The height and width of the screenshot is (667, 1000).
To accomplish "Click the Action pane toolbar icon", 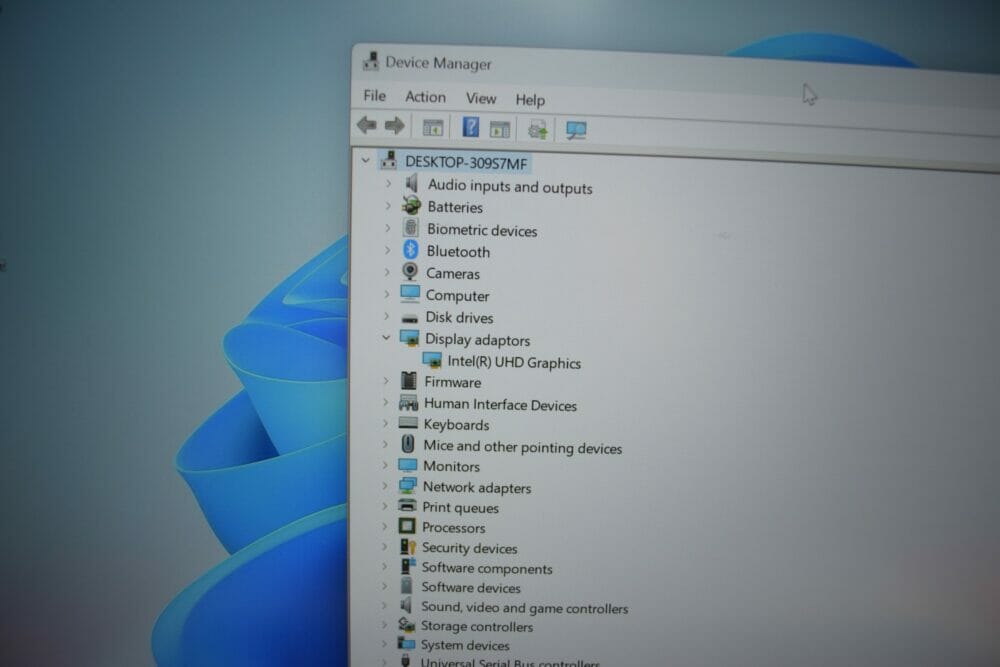I will [499, 129].
